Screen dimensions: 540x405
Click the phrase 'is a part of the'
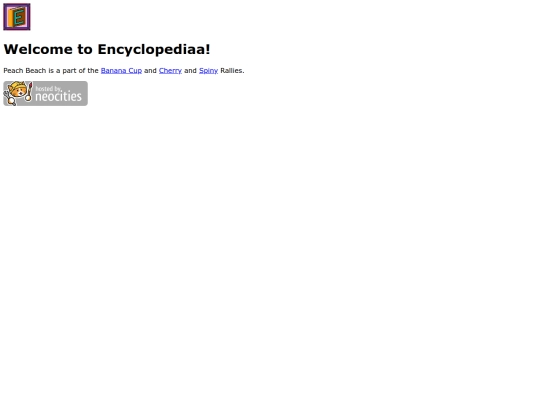point(73,71)
